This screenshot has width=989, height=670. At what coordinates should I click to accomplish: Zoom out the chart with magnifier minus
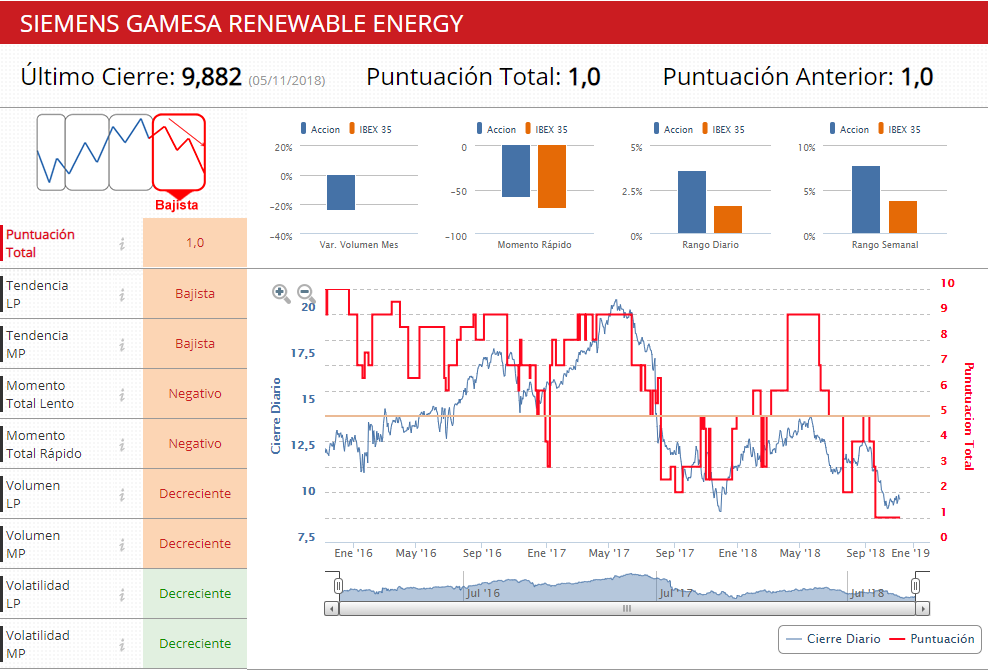tap(307, 293)
